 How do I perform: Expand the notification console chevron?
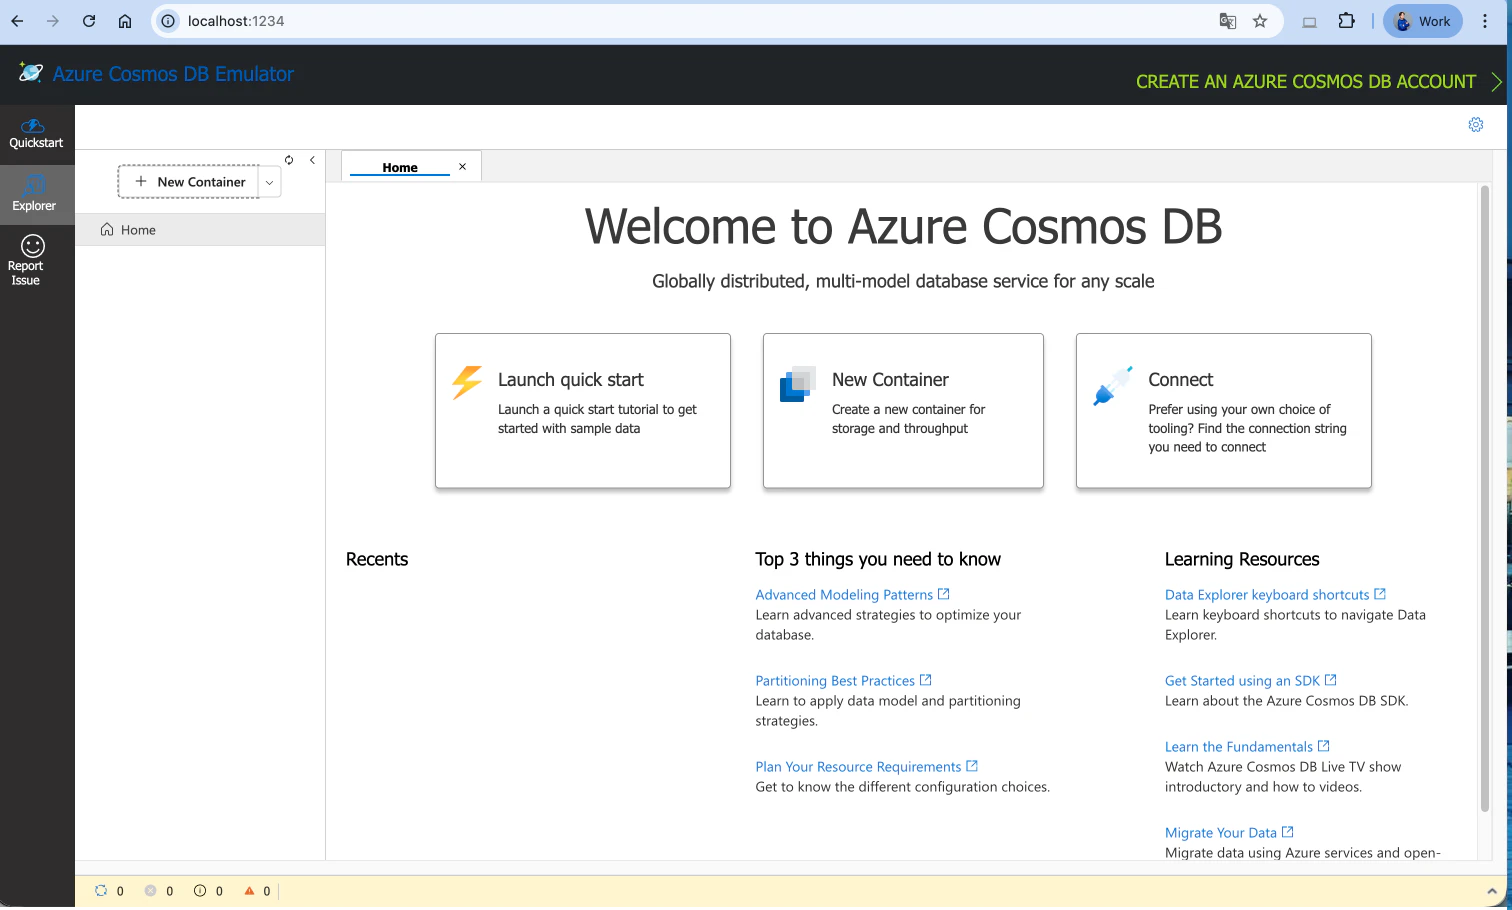[x=1492, y=891]
